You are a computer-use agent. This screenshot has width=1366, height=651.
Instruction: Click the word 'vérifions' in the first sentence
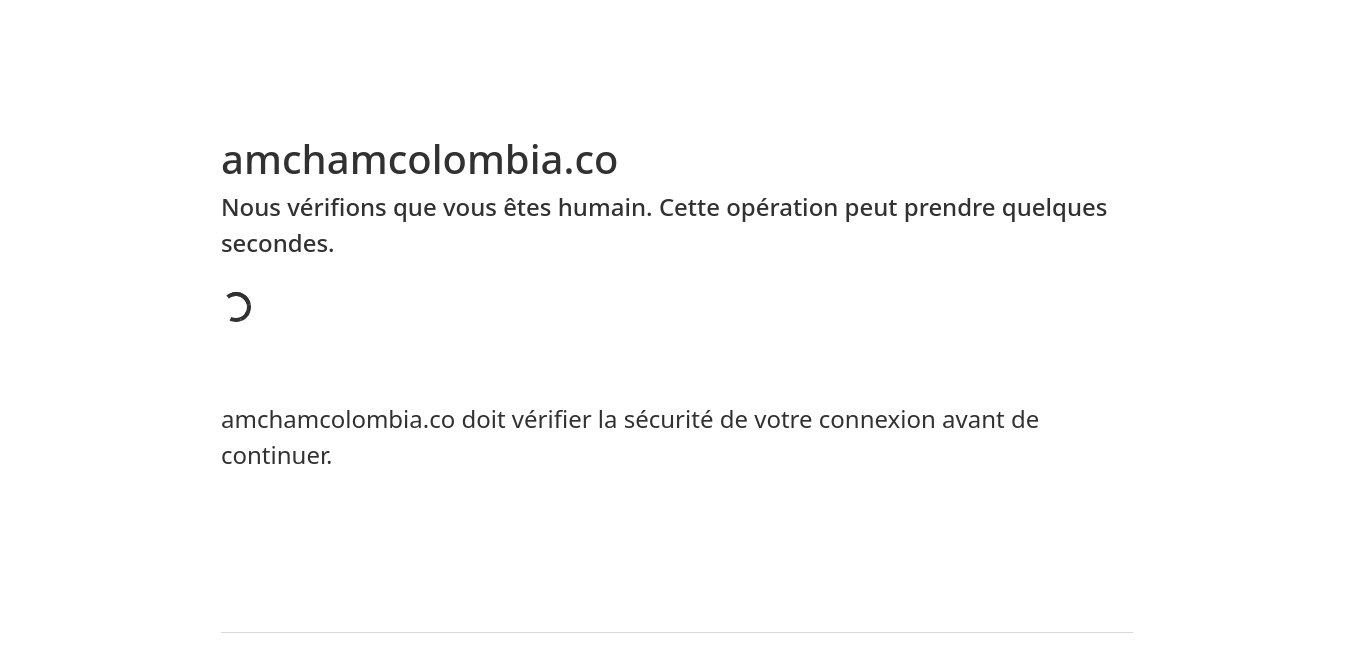(x=336, y=208)
